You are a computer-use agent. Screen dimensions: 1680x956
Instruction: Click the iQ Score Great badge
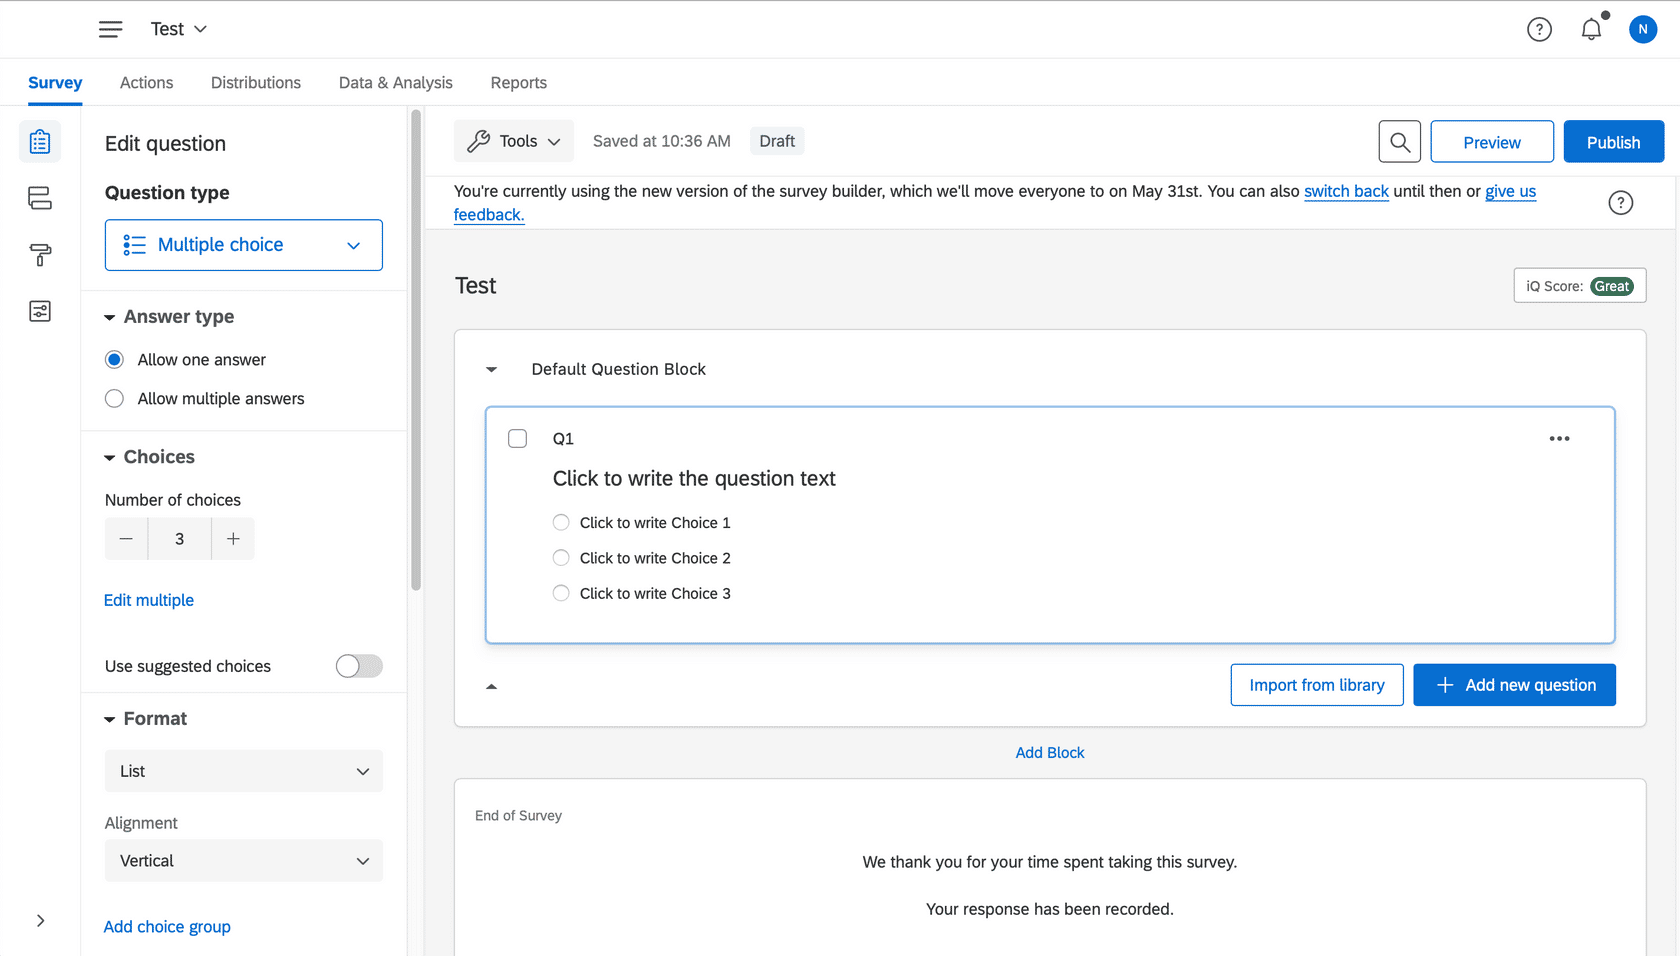tap(1611, 286)
